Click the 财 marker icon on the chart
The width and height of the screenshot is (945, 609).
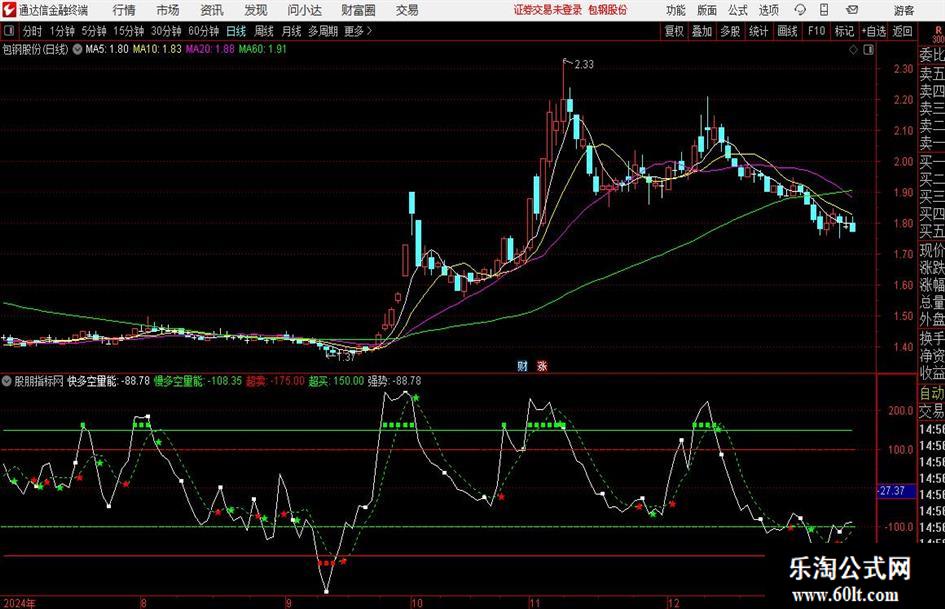pos(523,365)
